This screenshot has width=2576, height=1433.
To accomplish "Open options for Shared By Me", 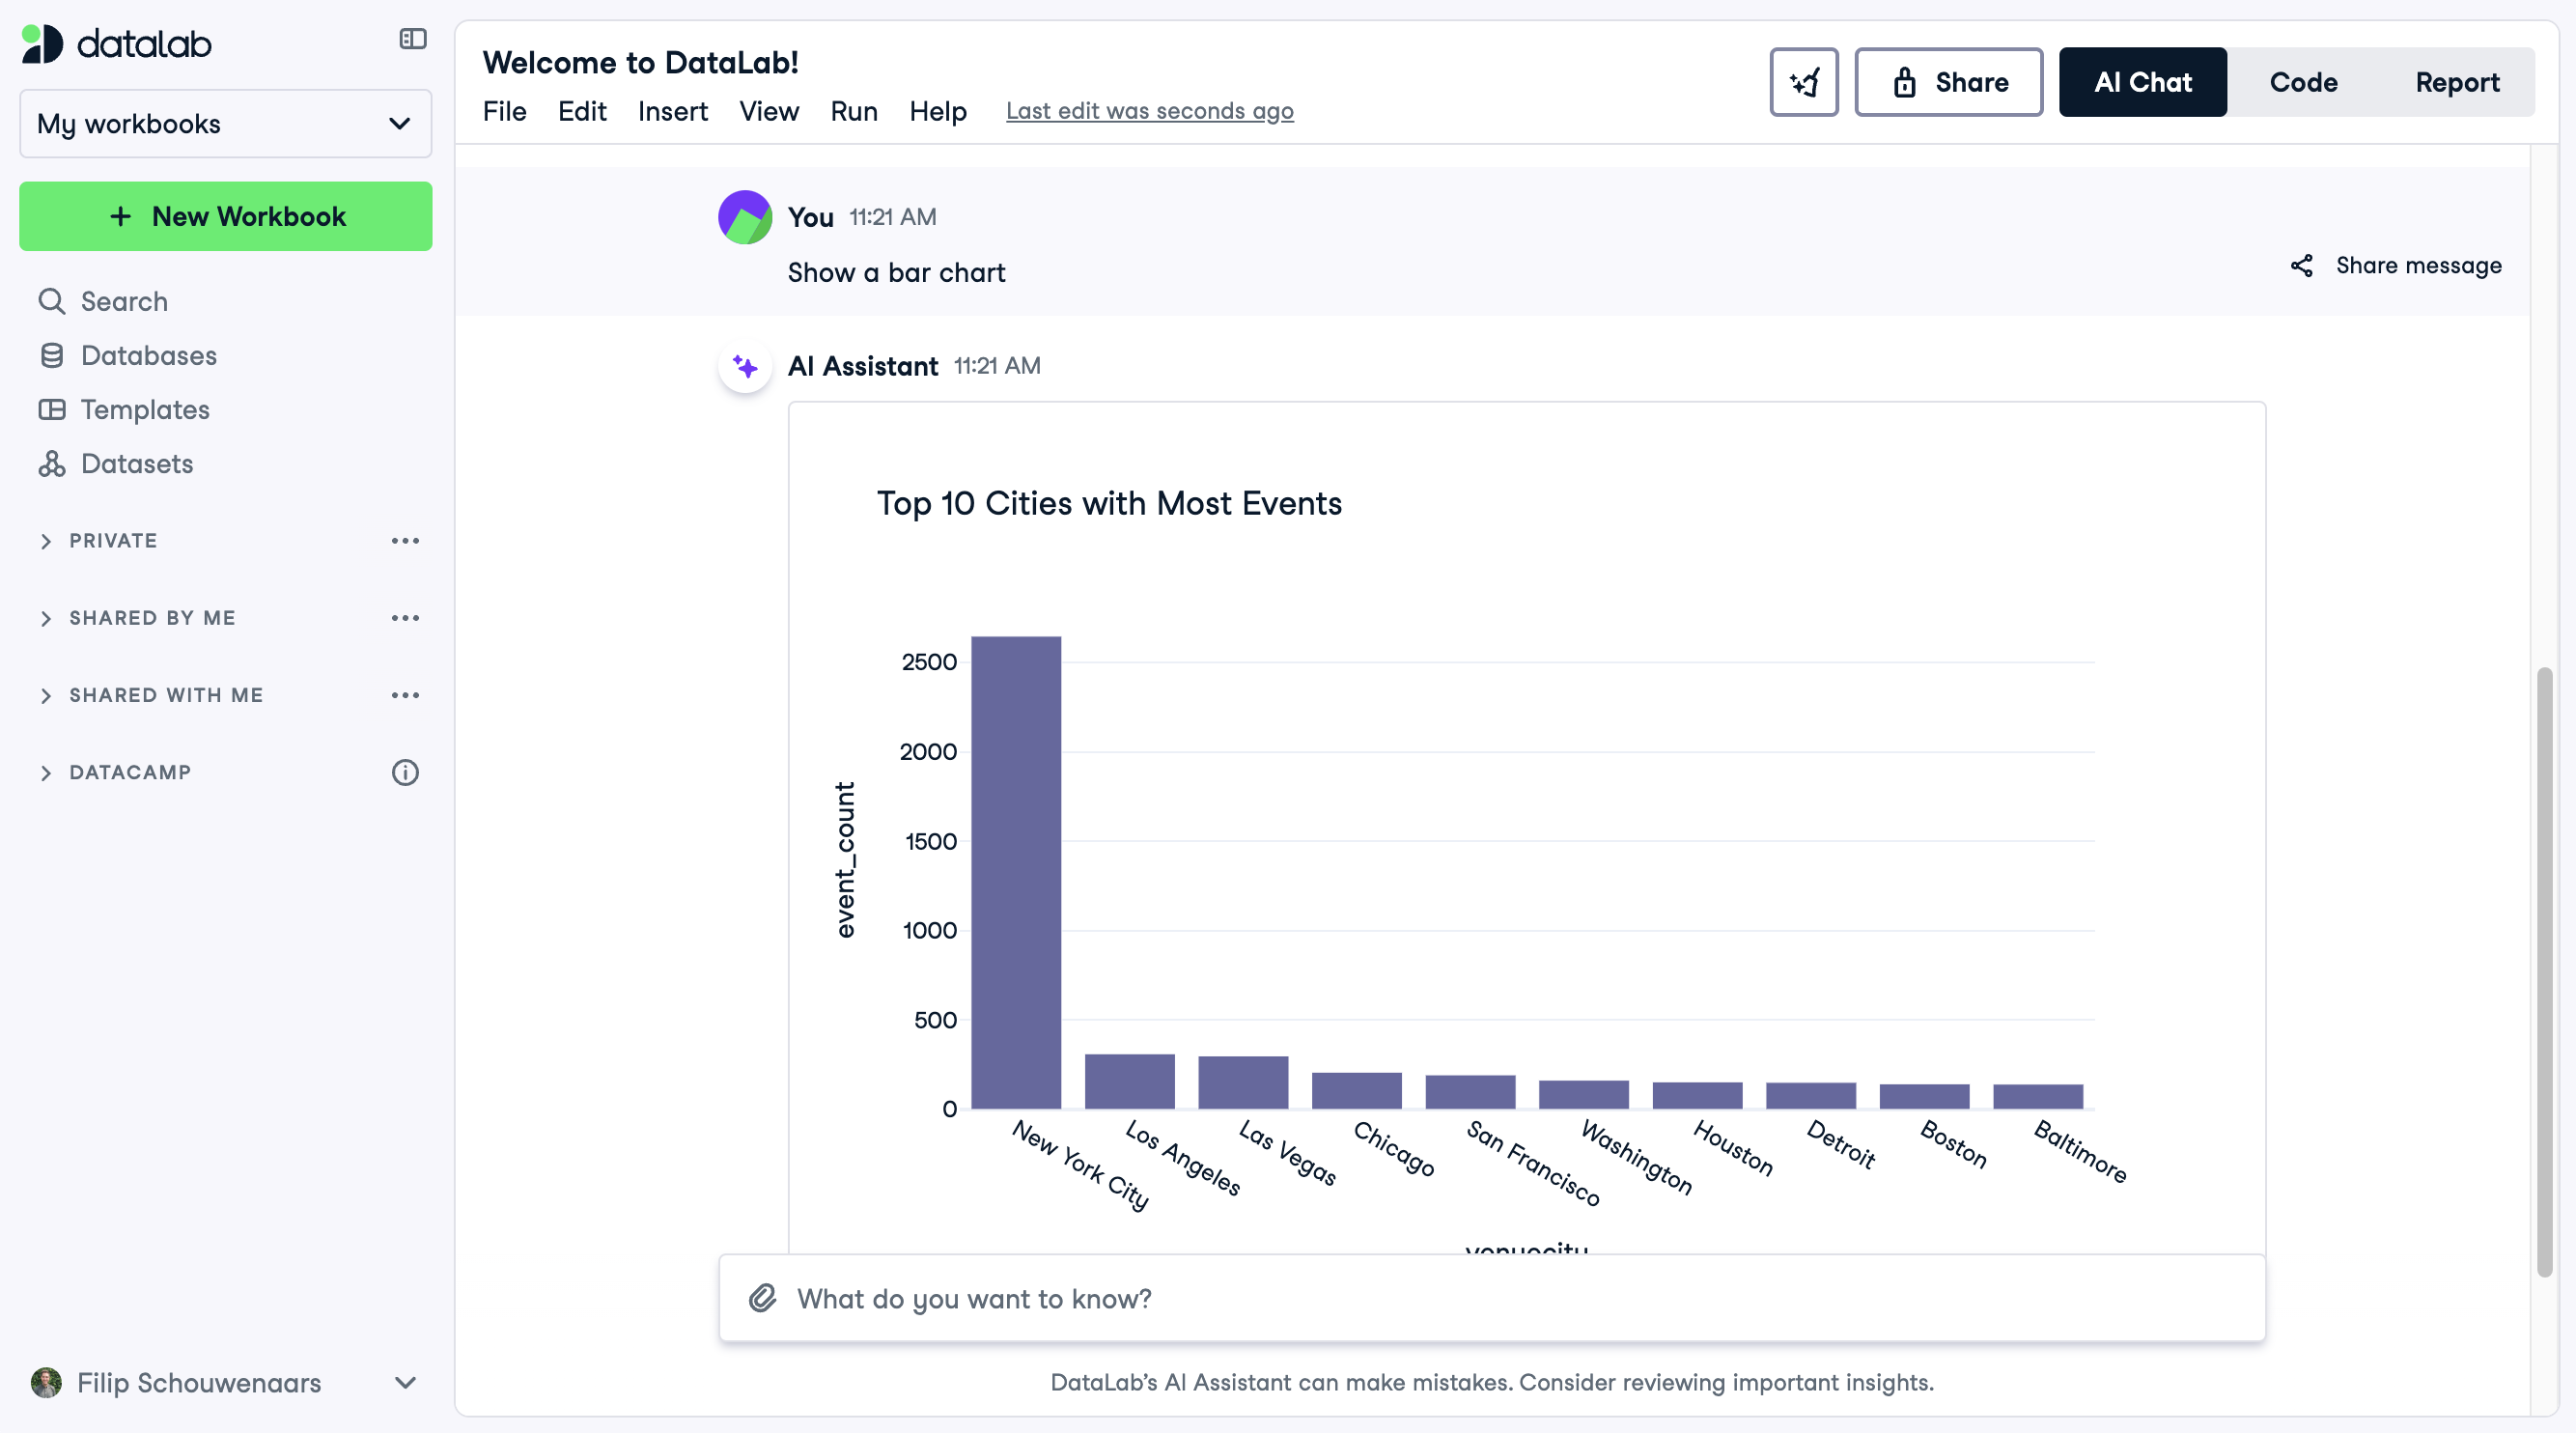I will point(405,618).
